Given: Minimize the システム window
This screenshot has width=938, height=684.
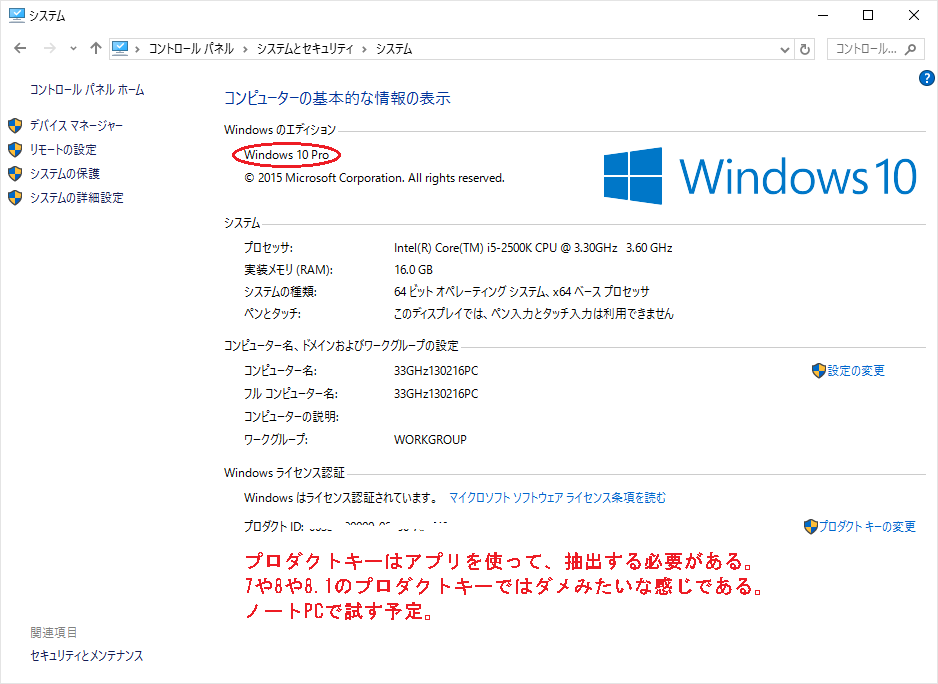Looking at the screenshot, I should 823,16.
